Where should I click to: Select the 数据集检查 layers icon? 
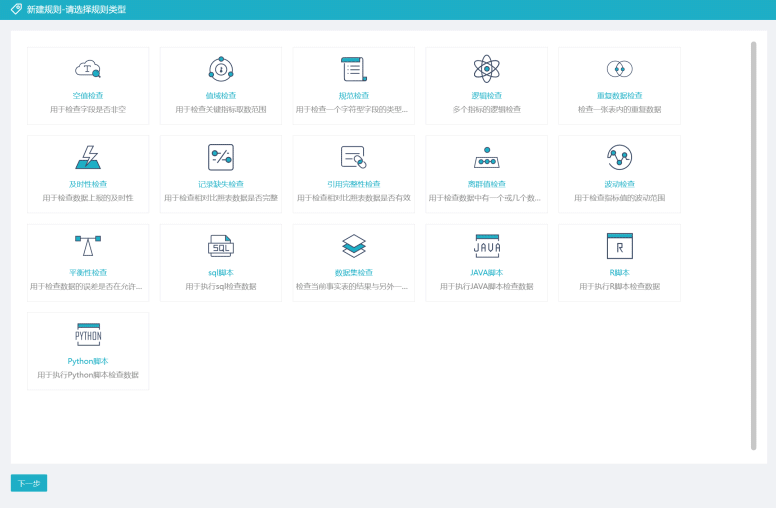pyautogui.click(x=353, y=245)
